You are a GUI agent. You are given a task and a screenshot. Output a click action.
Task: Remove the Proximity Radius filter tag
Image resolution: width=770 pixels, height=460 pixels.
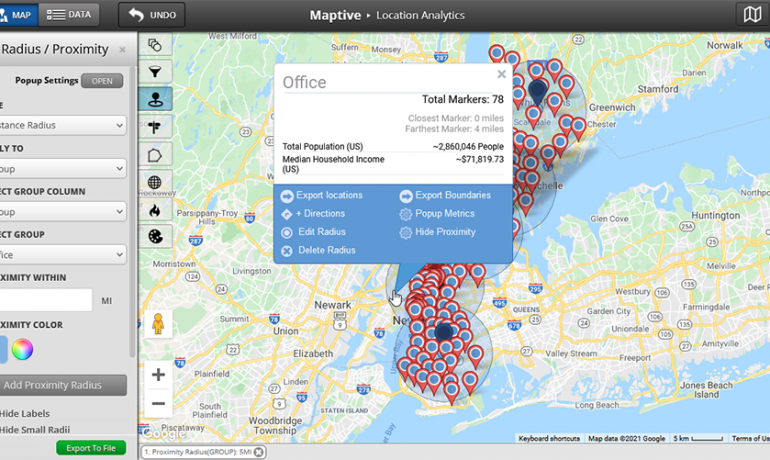click(x=259, y=452)
